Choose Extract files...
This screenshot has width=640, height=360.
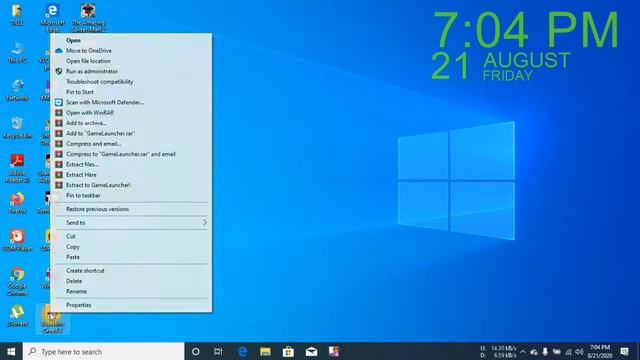(131, 164)
